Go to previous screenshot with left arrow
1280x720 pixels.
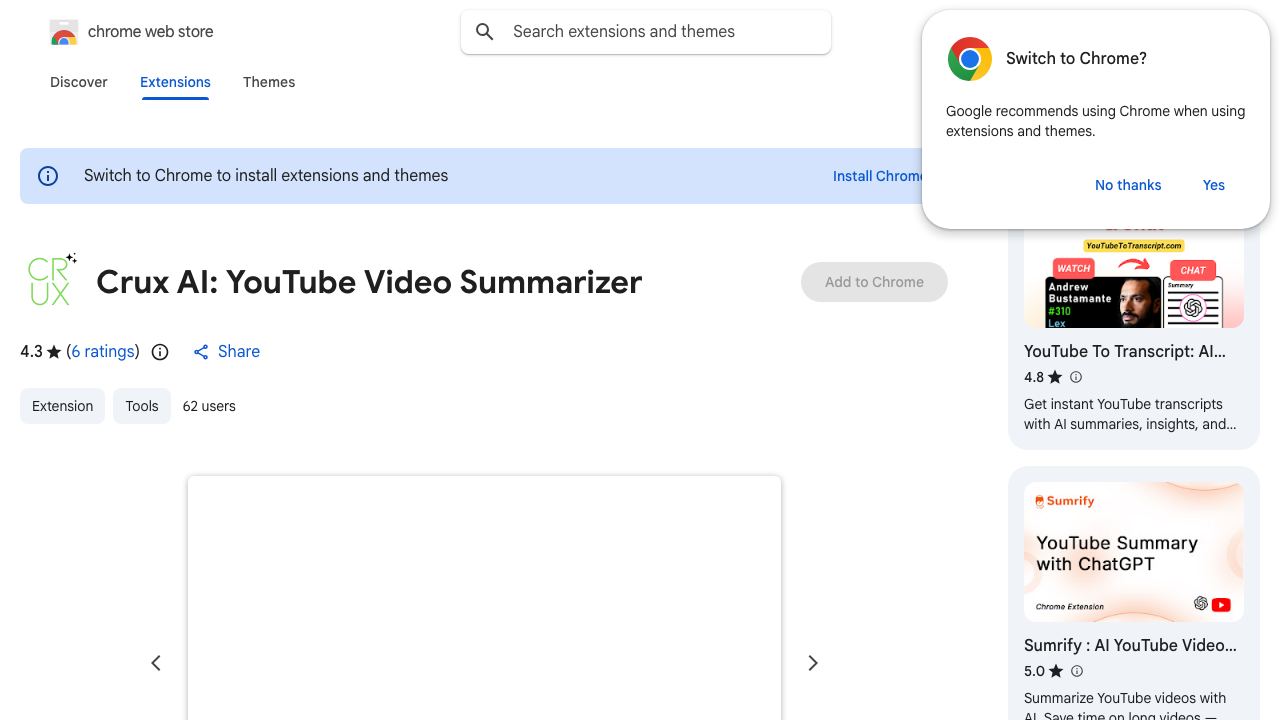tap(156, 663)
